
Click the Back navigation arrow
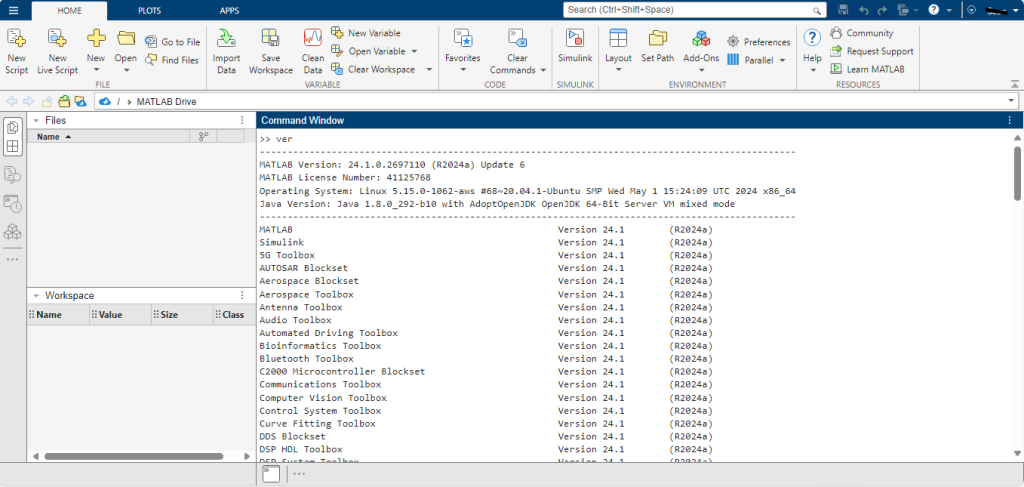pos(11,102)
